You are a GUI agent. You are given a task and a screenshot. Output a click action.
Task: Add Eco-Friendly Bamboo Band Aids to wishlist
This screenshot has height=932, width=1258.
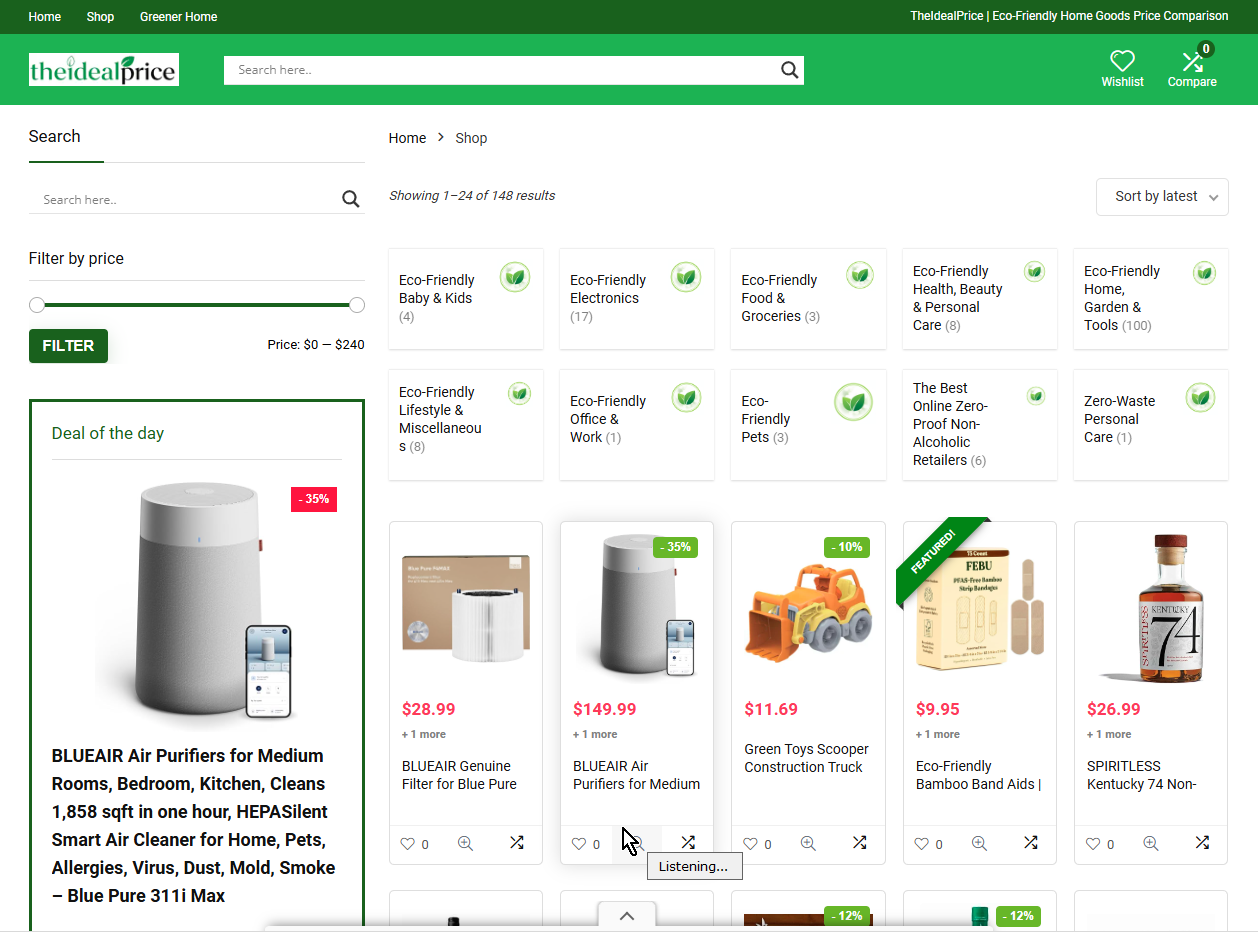(922, 844)
